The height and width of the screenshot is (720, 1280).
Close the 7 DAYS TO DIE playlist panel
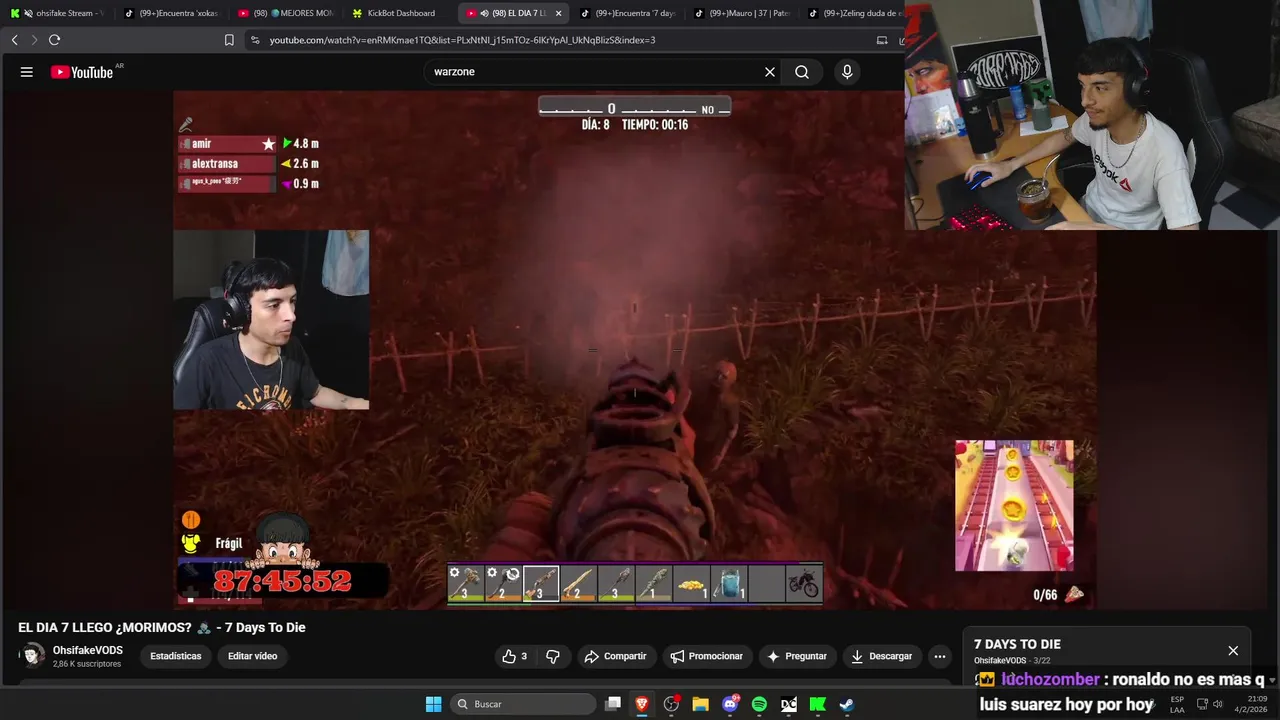(x=1233, y=650)
